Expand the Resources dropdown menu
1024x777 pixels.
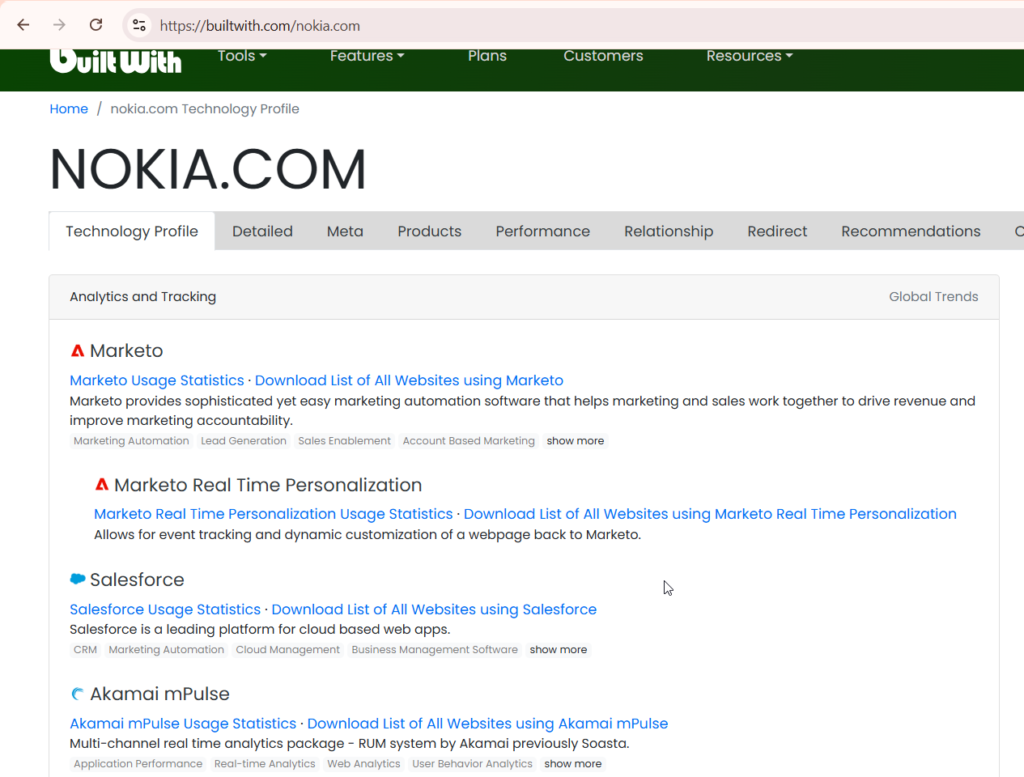(749, 56)
